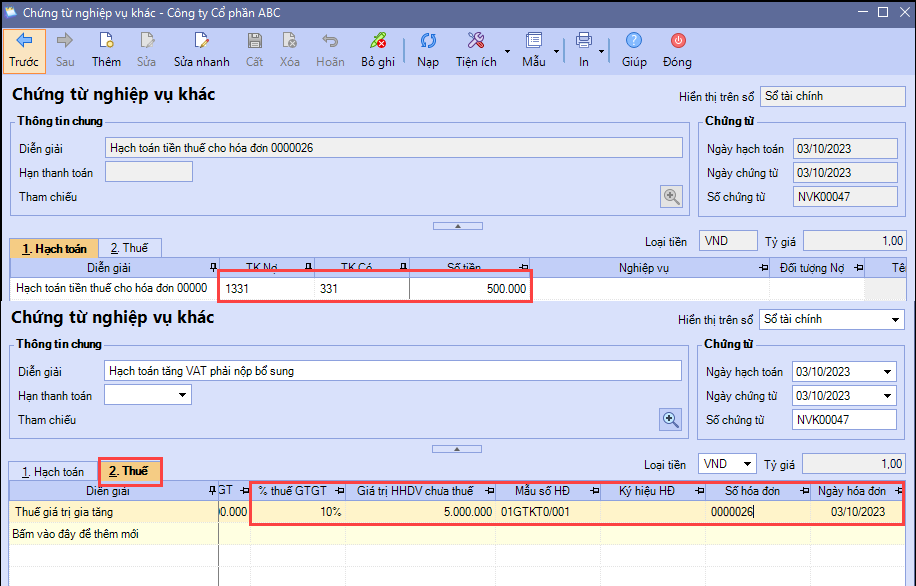Click the Bỏ ghi unpost icon
Viewport: 916px width, 586px height.
point(378,41)
